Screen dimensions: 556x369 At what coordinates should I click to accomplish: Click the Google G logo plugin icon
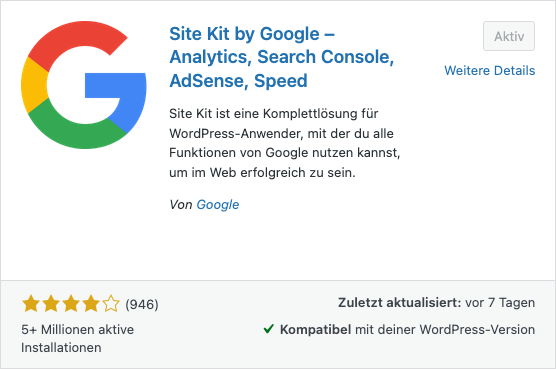[x=84, y=85]
